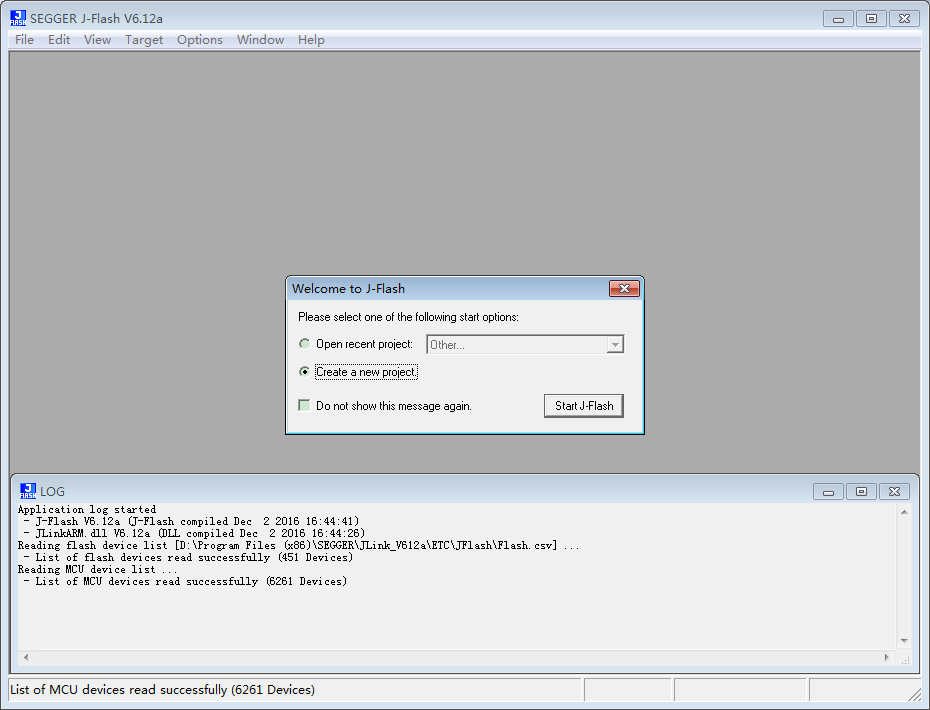This screenshot has width=930, height=710.
Task: Click the '451 Devices' flash list log line
Action: 188,557
